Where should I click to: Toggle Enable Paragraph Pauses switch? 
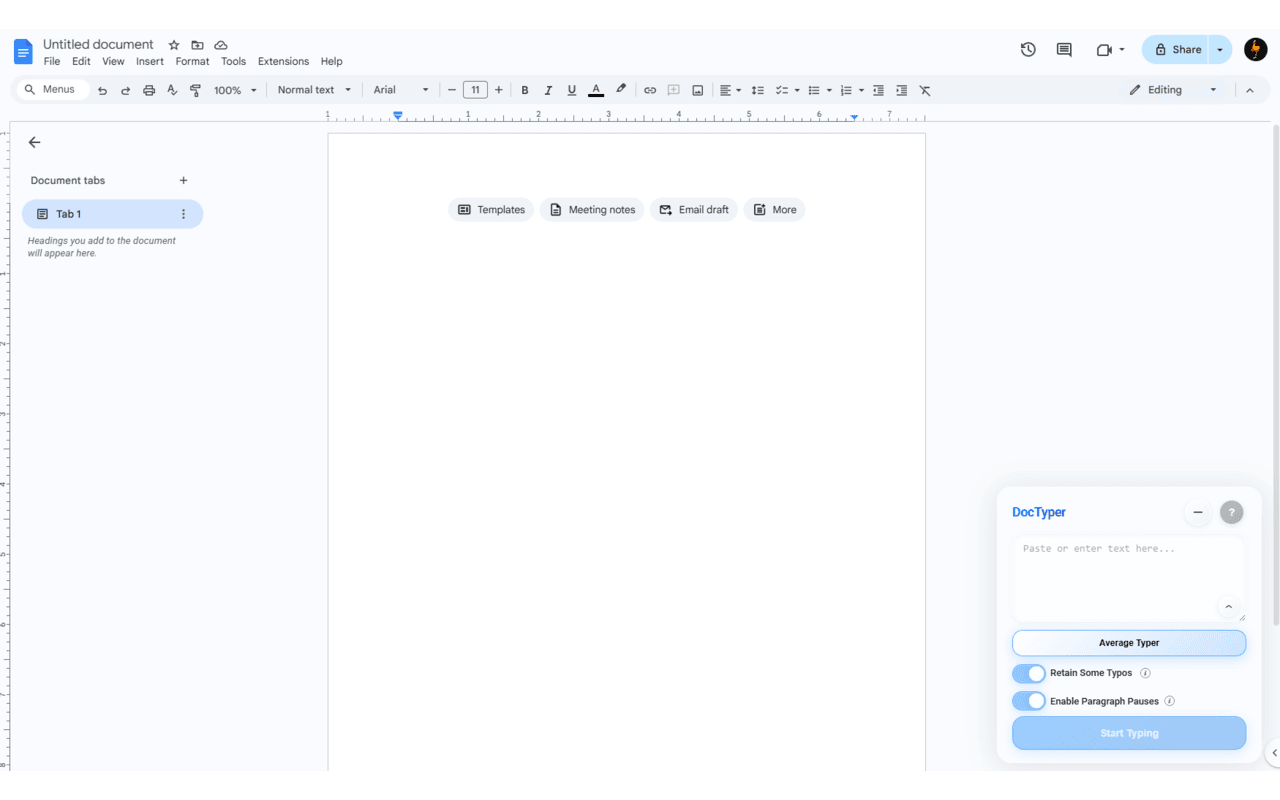click(1028, 701)
